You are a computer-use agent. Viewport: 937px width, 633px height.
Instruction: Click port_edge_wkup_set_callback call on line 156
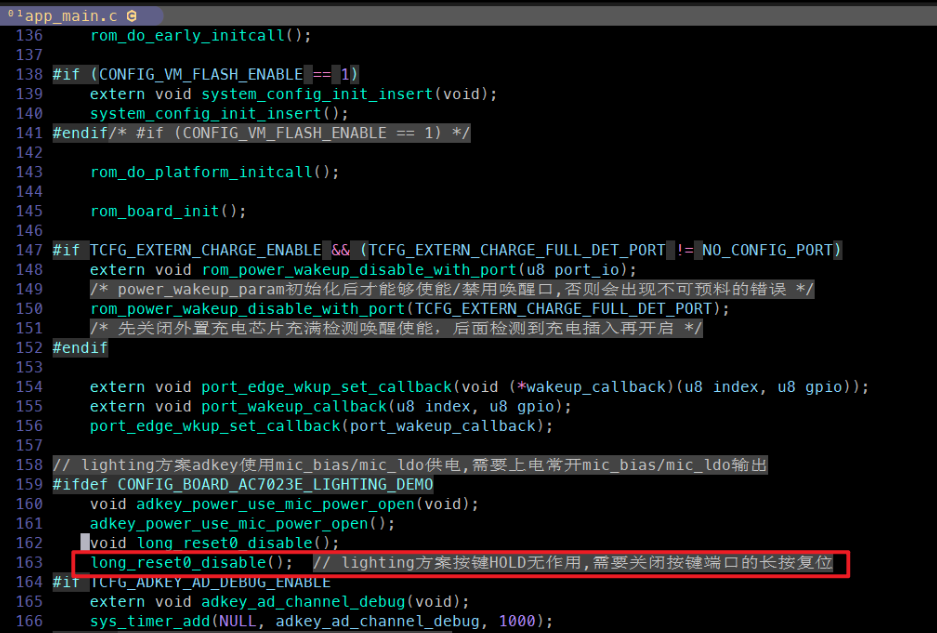pos(321,426)
